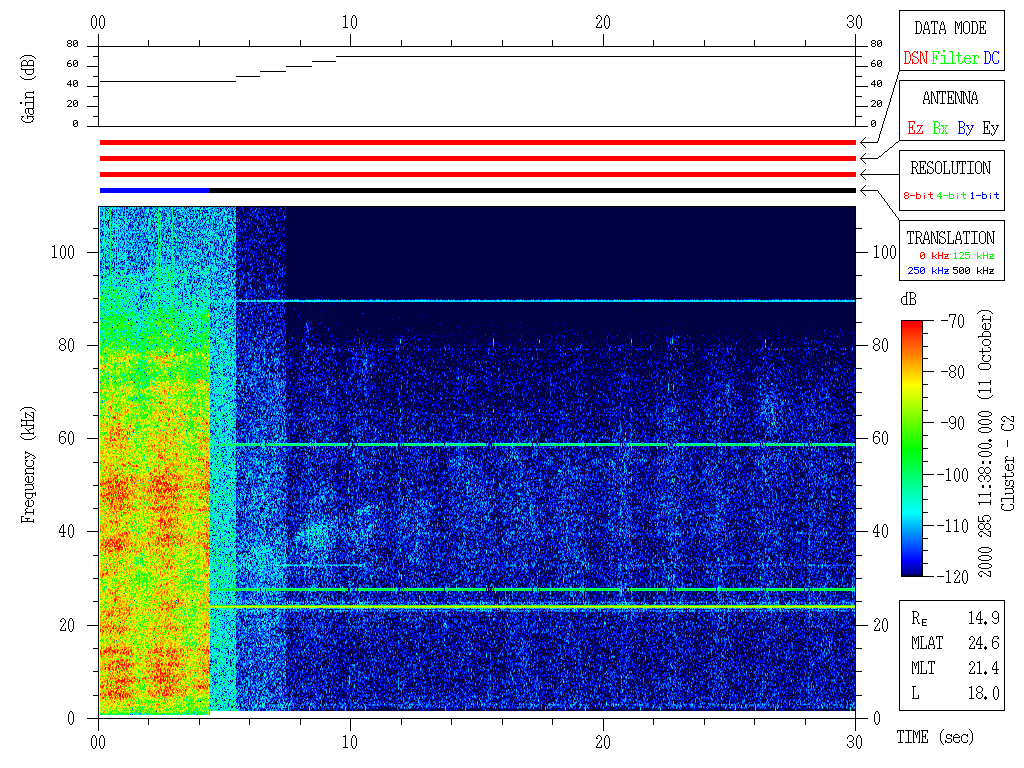Select the Ey antenna legend entry
This screenshot has height=768, width=1024.
(x=990, y=129)
